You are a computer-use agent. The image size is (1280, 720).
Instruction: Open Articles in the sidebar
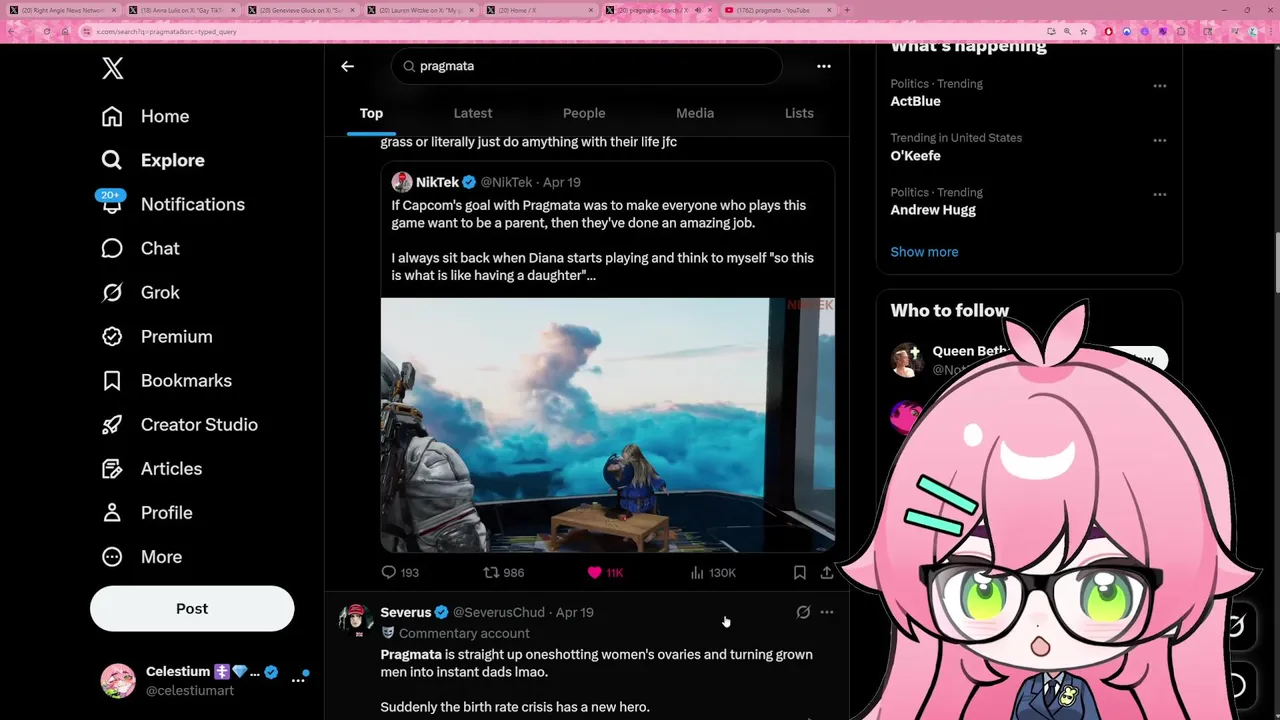tap(151, 468)
